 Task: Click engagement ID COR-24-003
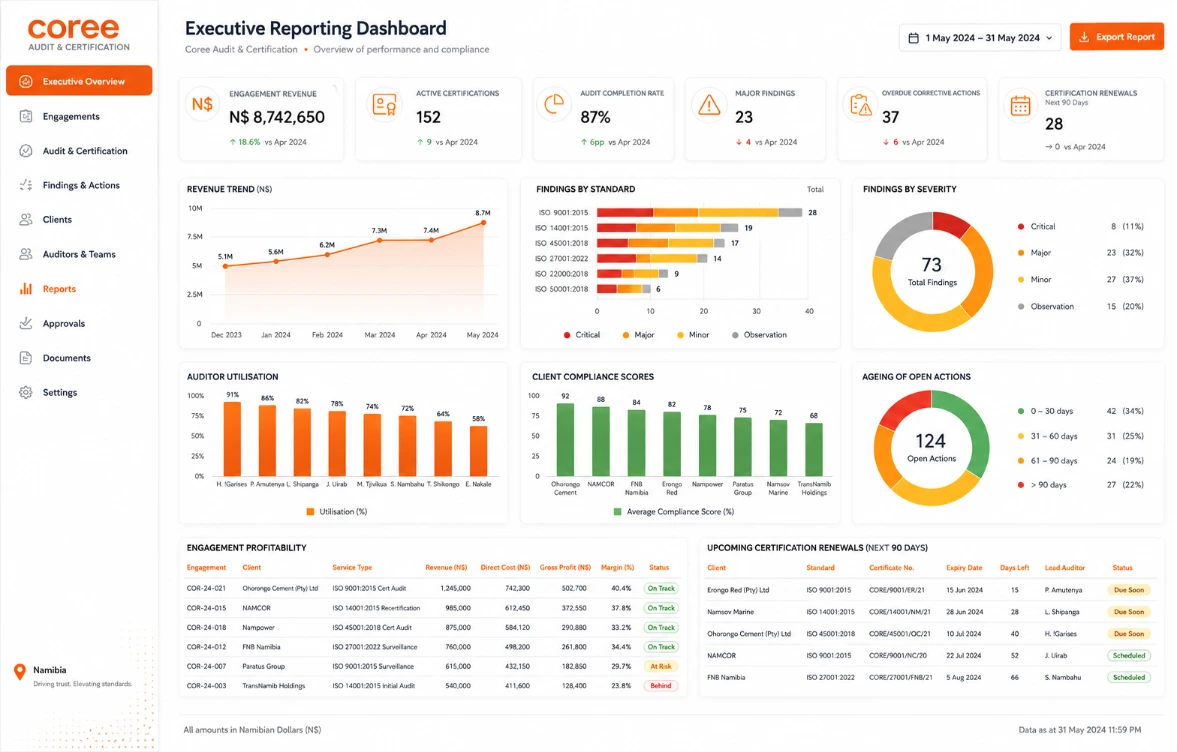tap(206, 686)
